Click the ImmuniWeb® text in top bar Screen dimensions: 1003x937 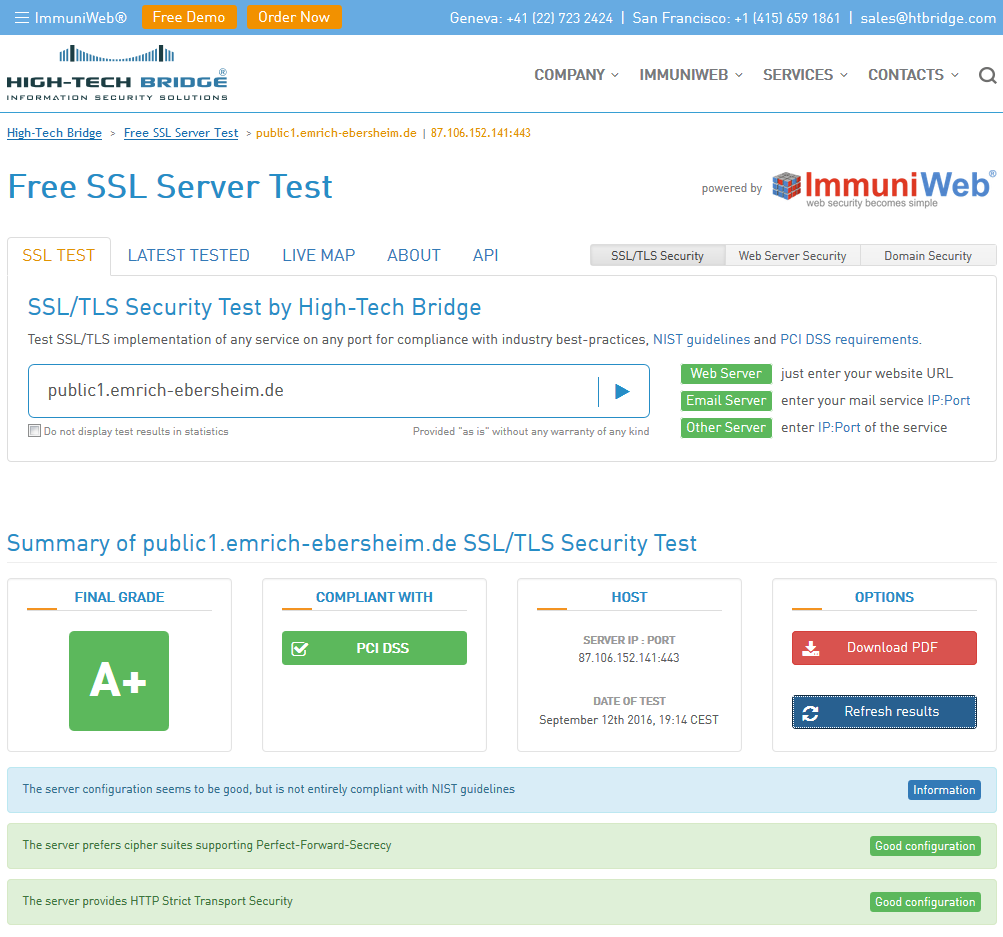point(81,17)
